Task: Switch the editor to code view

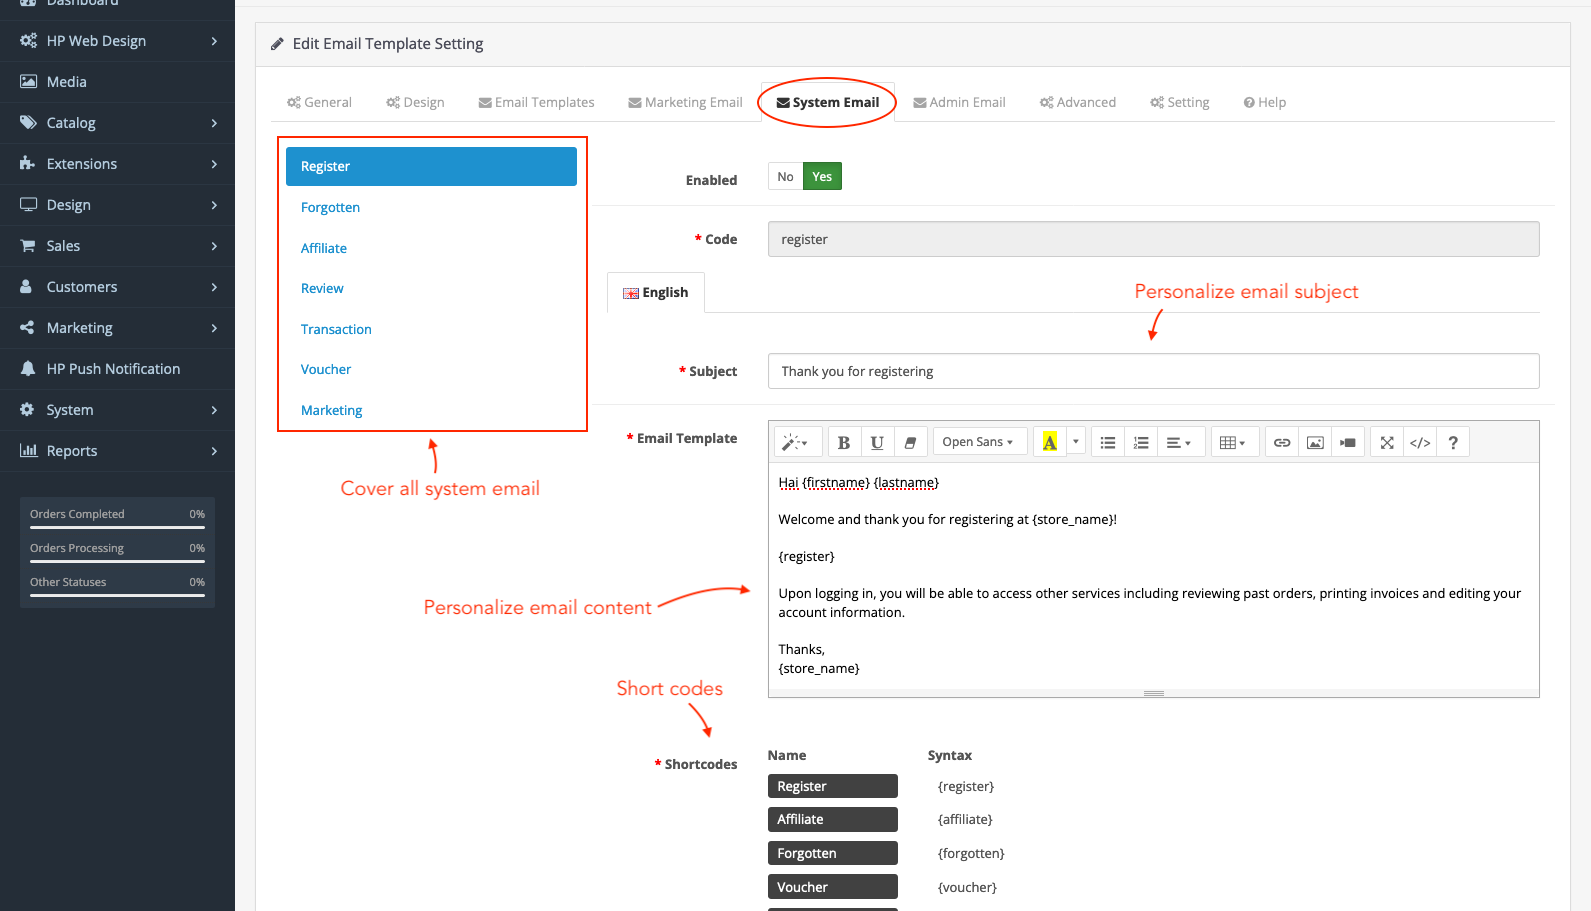Action: click(x=1419, y=442)
